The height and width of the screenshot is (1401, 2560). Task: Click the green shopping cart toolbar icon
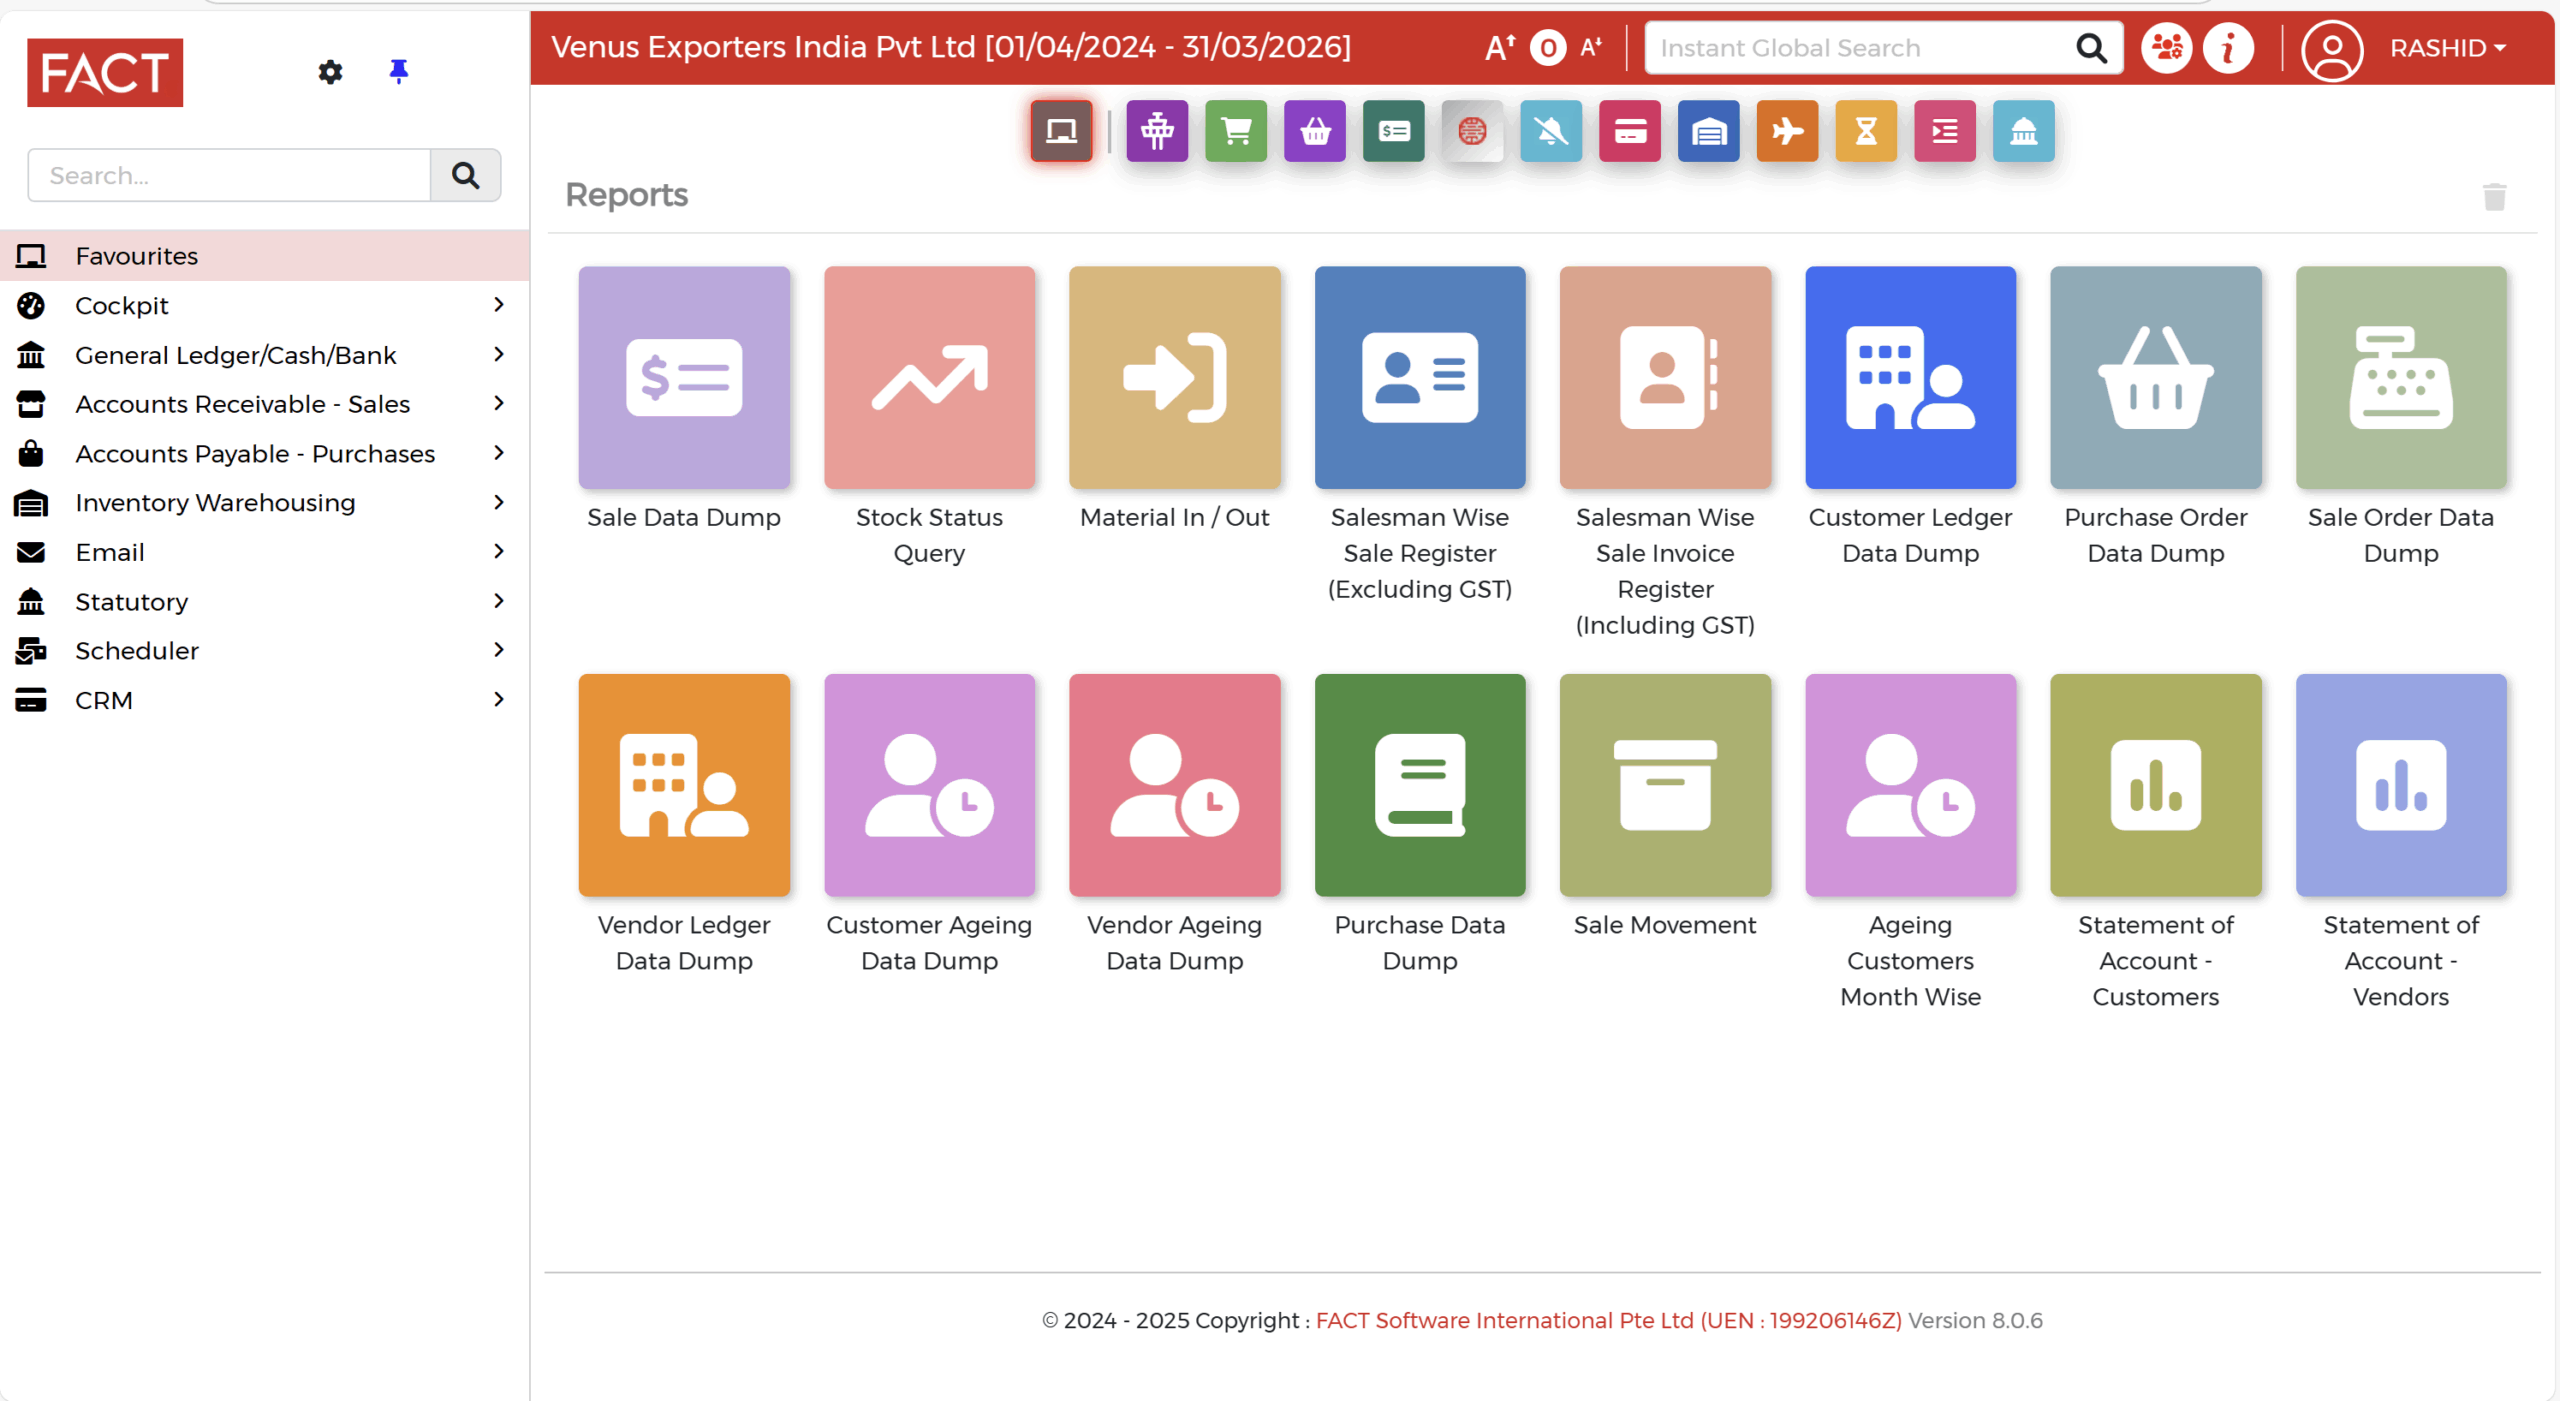click(x=1236, y=131)
